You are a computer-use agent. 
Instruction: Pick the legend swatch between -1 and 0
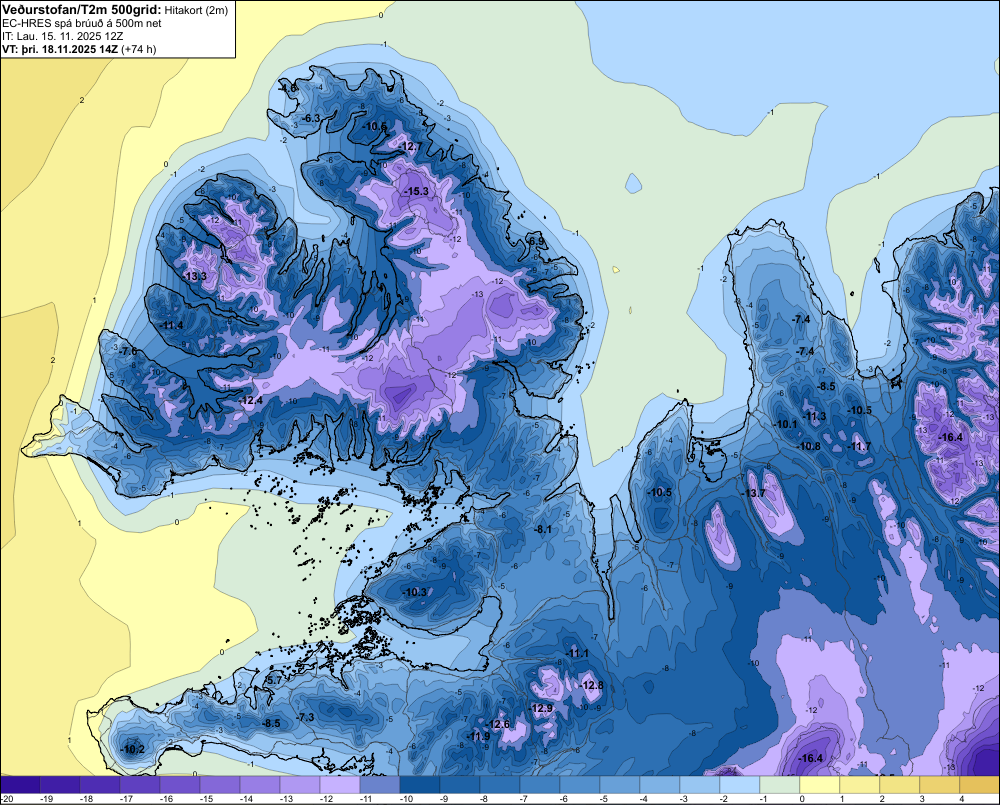[779, 785]
